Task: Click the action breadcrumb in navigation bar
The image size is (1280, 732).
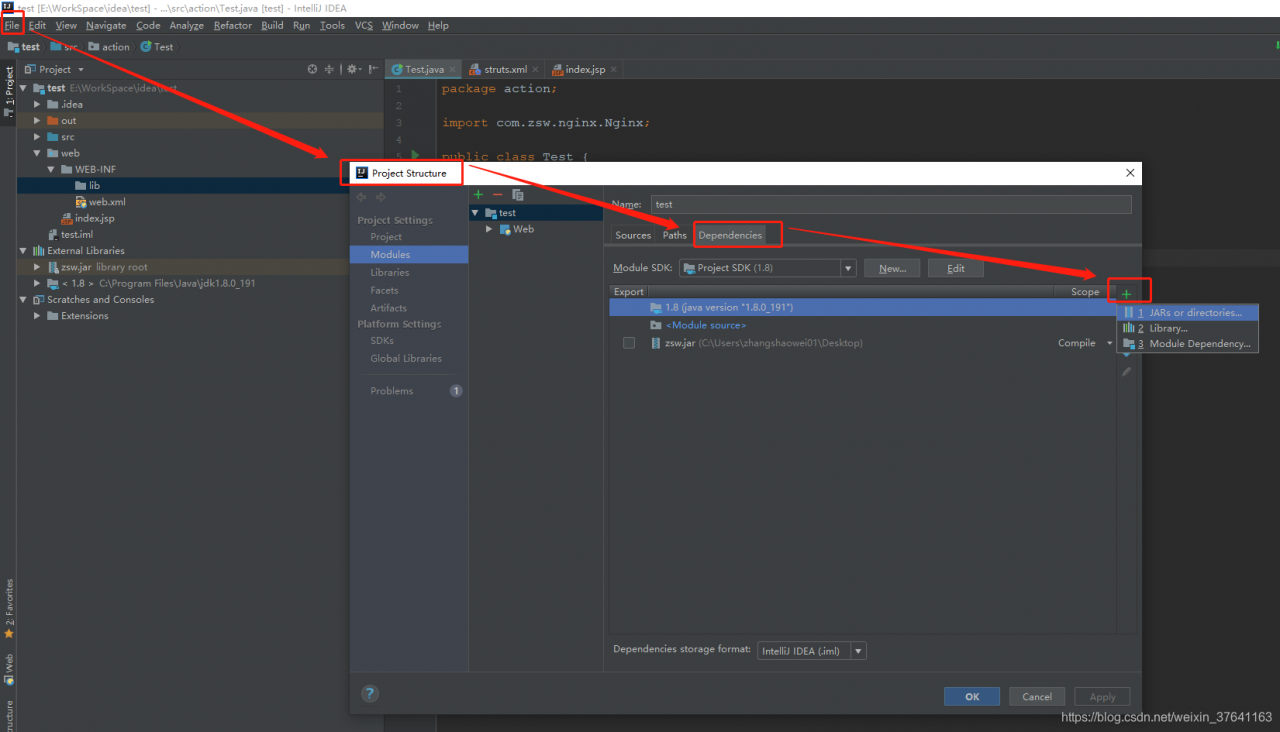Action: 109,47
